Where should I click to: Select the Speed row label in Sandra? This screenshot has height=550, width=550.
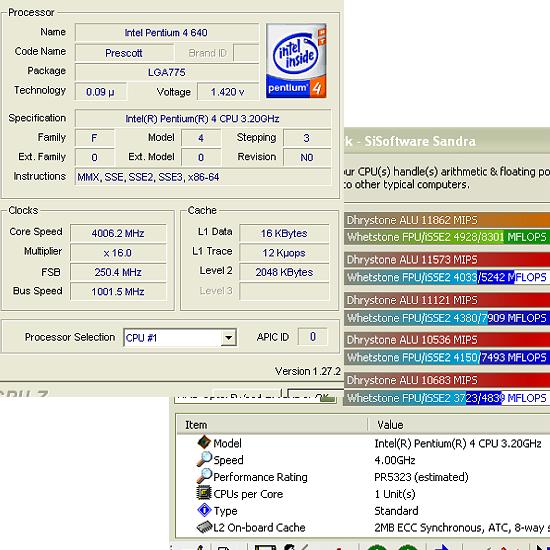click(228, 460)
